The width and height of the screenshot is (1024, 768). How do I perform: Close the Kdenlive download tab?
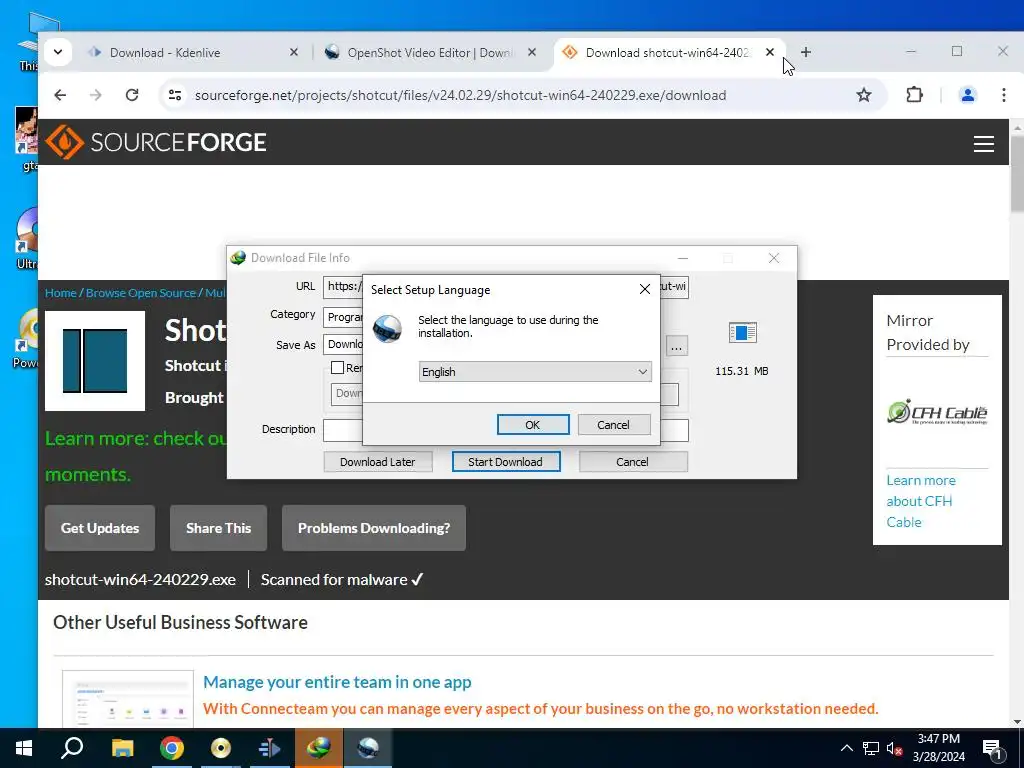point(294,52)
